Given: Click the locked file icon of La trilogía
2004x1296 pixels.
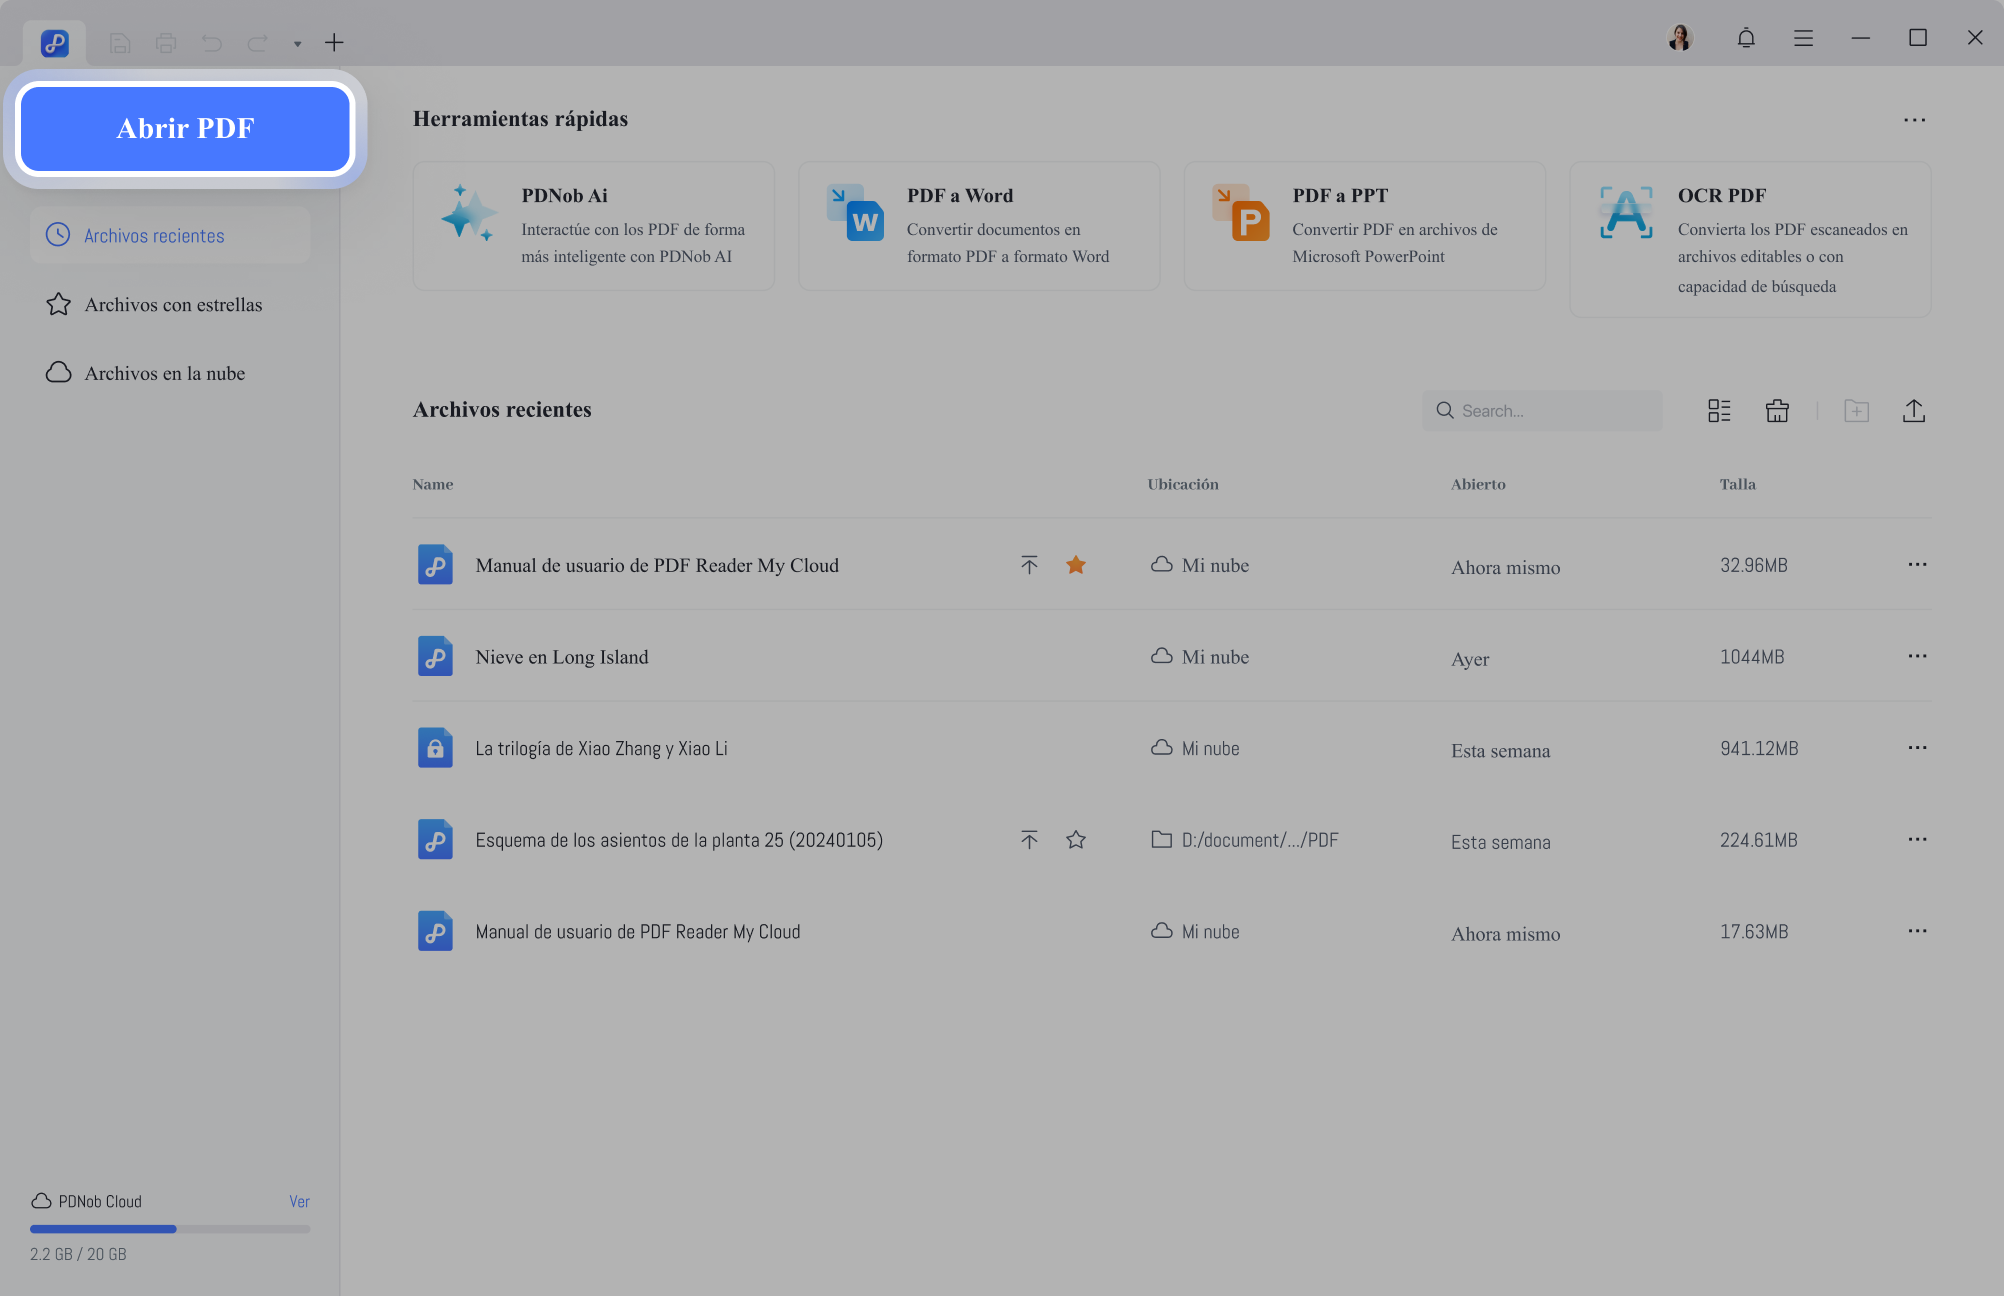Looking at the screenshot, I should pos(435,748).
